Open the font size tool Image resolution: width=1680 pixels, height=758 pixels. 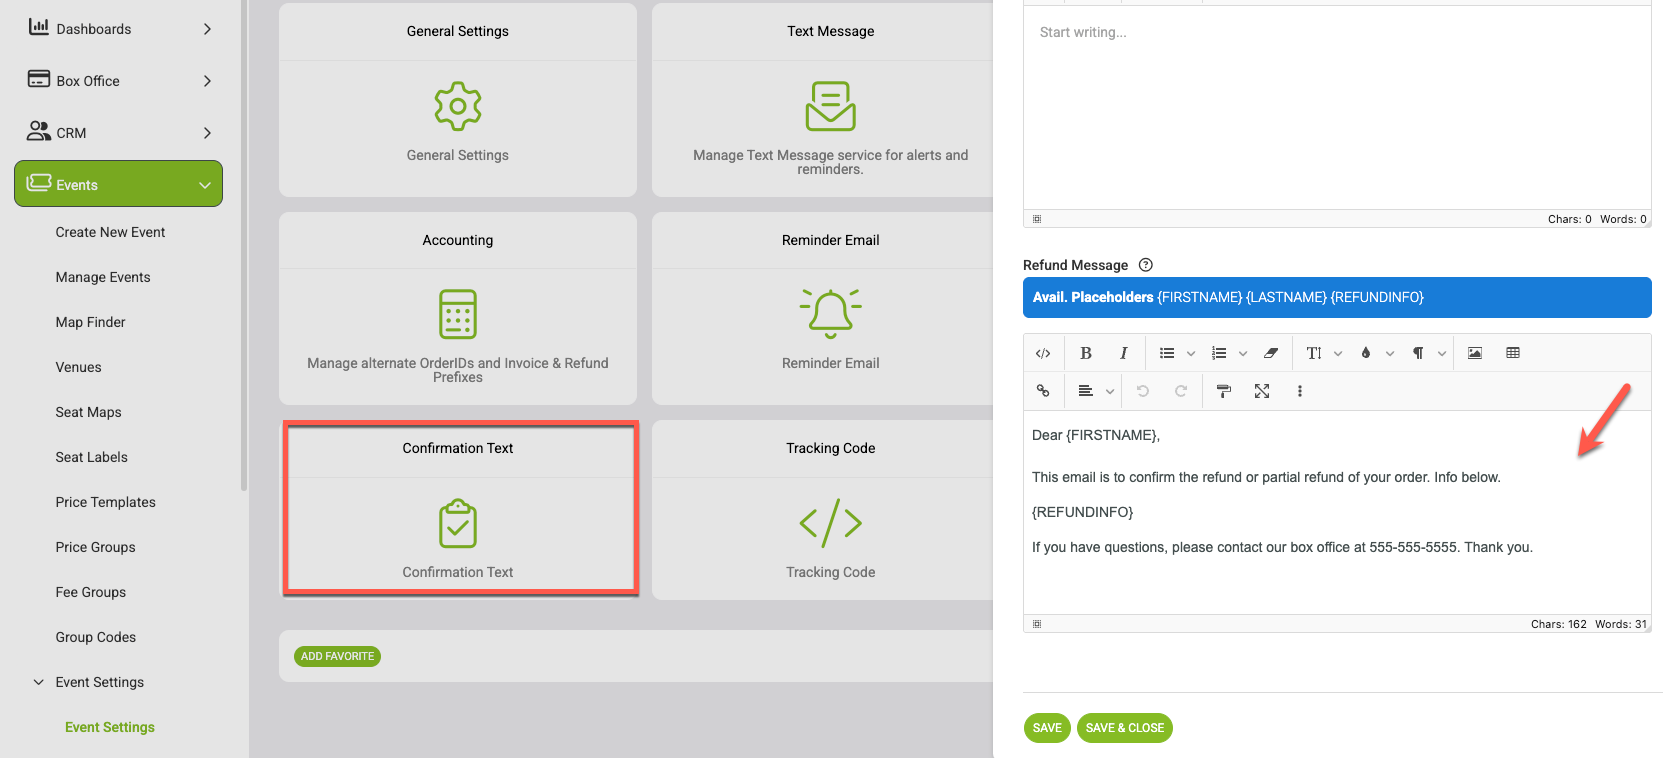1314,353
